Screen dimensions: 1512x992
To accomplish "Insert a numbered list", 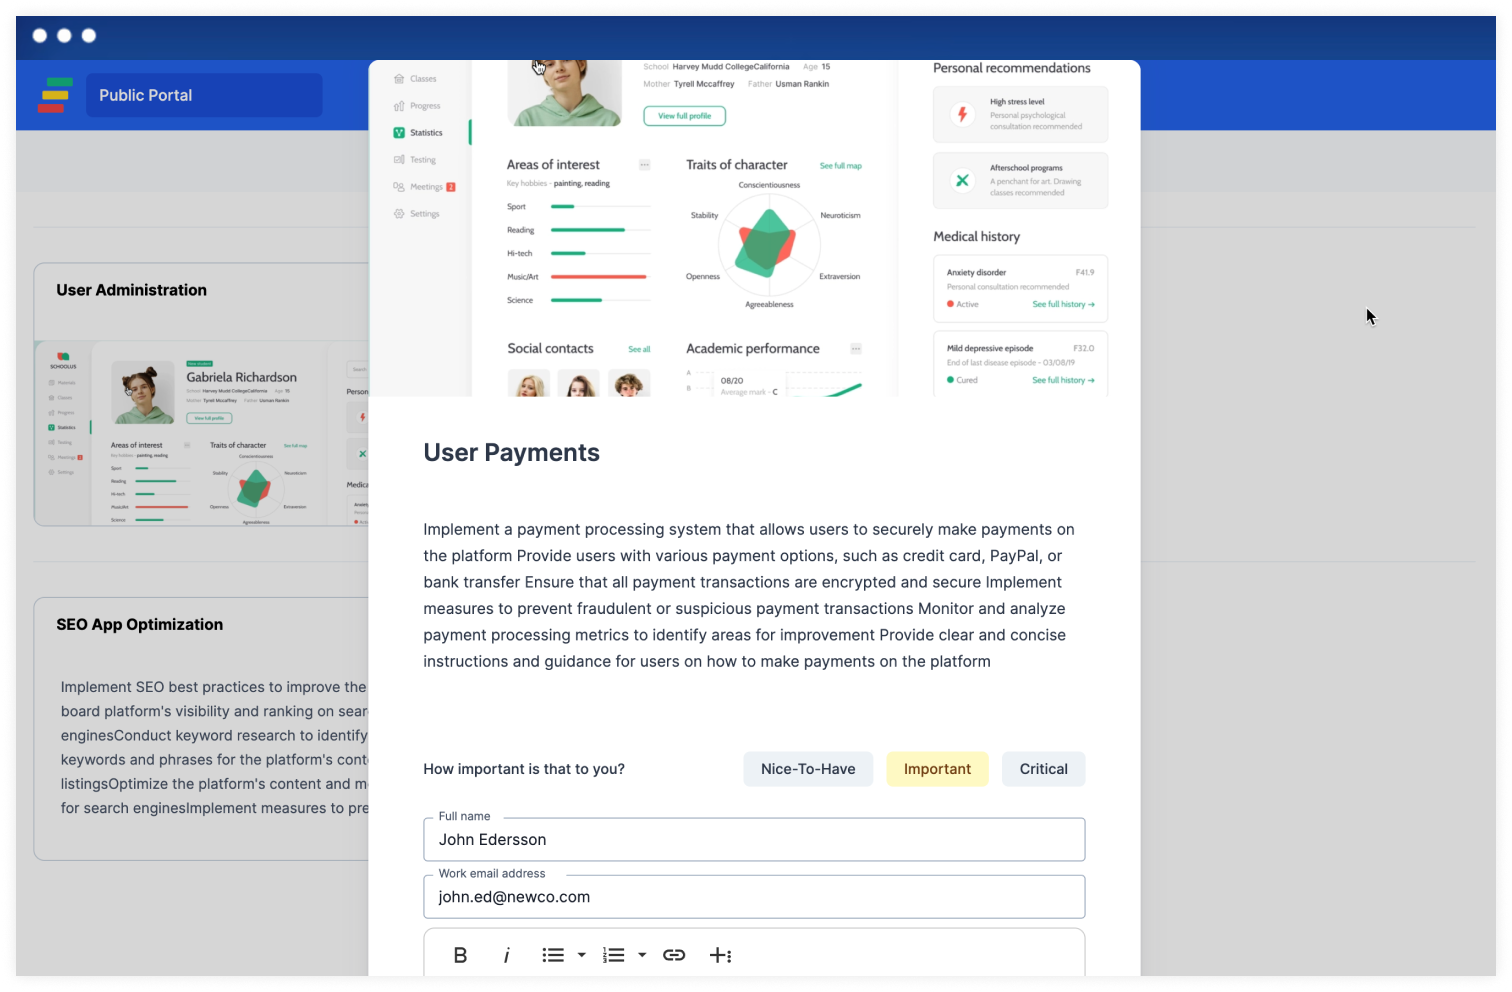I will [x=613, y=955].
